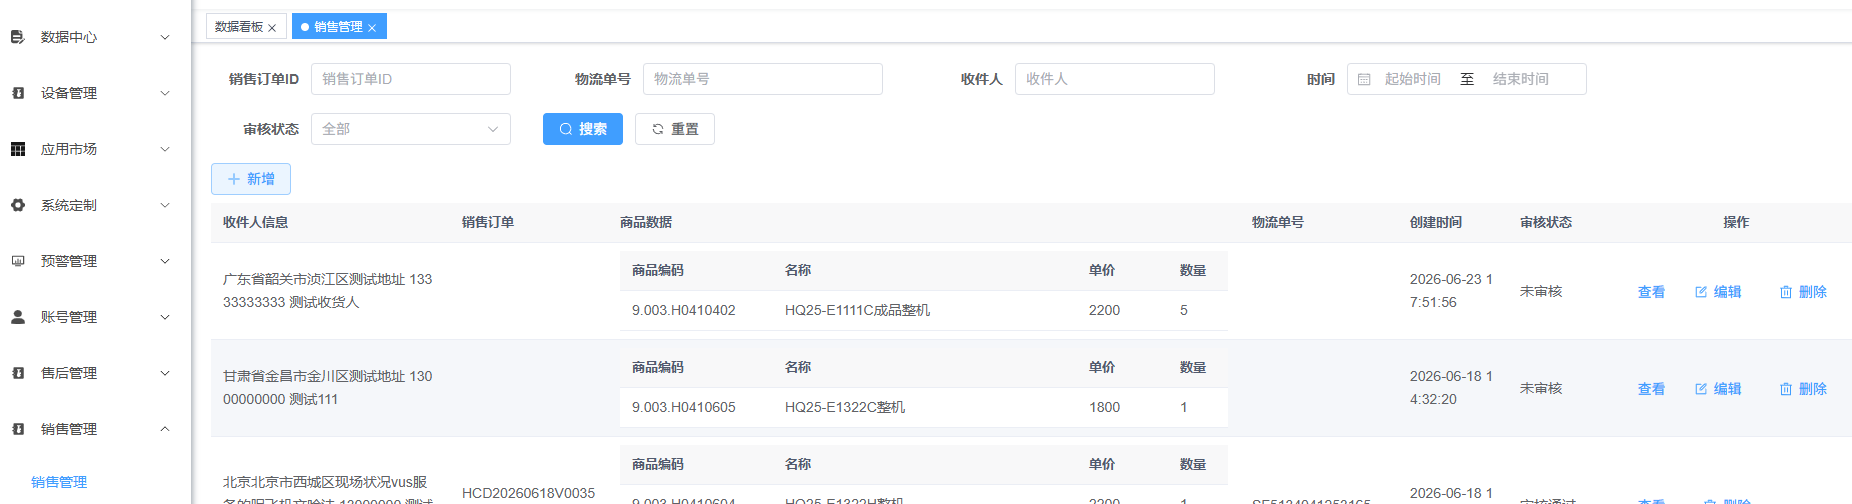Click the 系统定制 gear icon
The image size is (1852, 504).
click(17, 205)
